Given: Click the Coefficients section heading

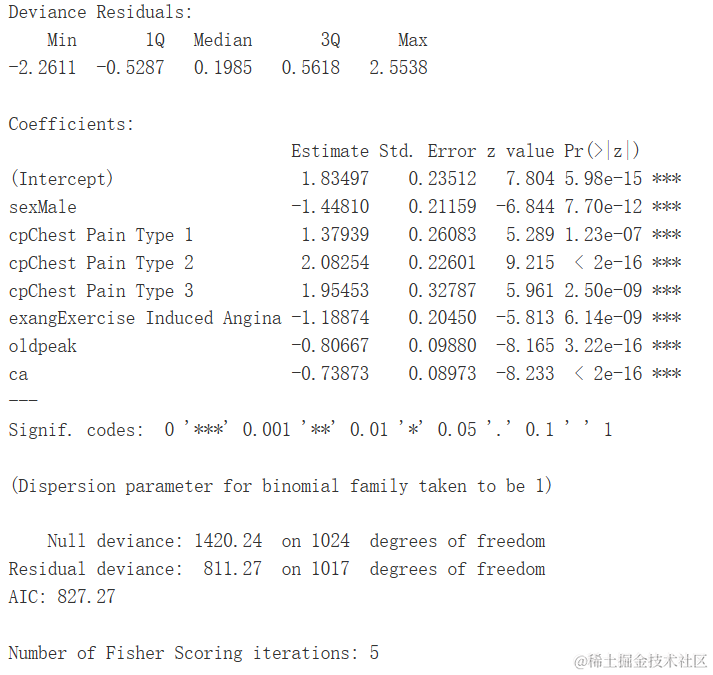Looking at the screenshot, I should [71, 125].
